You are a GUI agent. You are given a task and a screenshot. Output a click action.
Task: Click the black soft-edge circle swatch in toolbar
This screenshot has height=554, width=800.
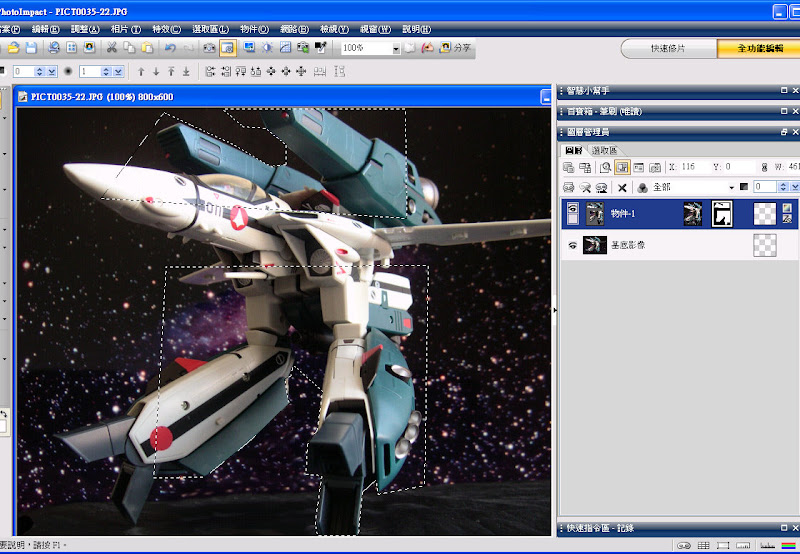[x=68, y=72]
